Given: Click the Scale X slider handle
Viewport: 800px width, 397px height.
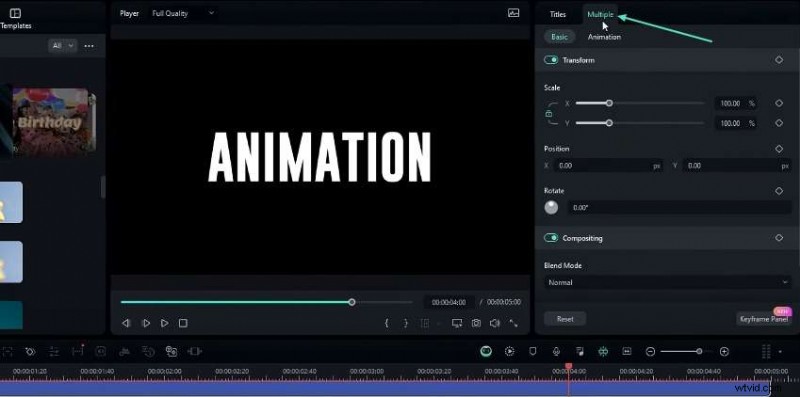Looking at the screenshot, I should pos(609,103).
